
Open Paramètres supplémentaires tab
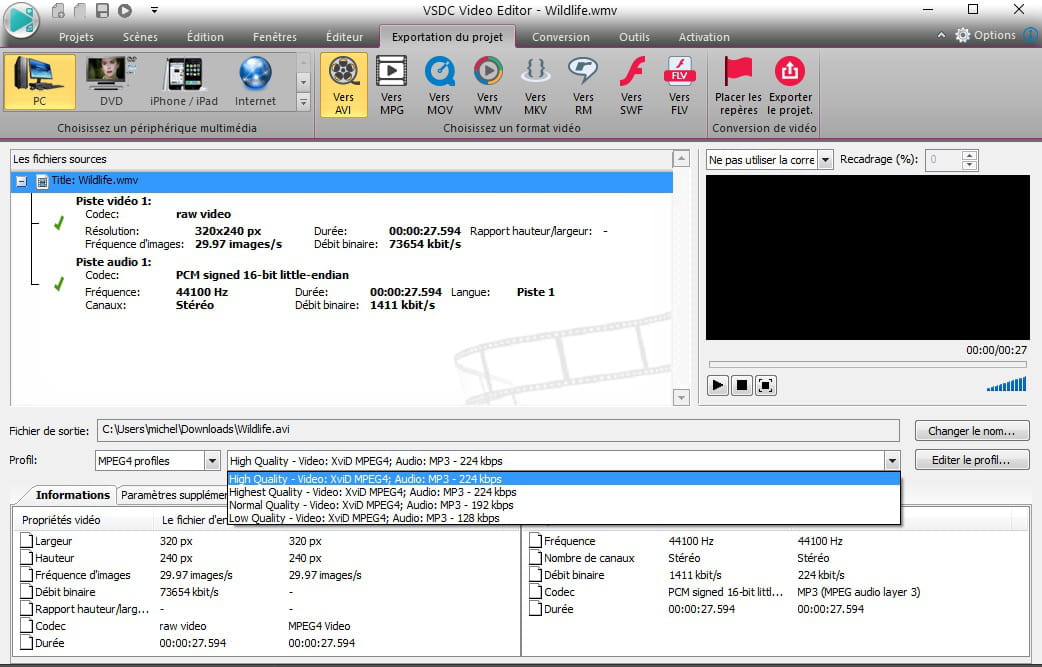(173, 496)
